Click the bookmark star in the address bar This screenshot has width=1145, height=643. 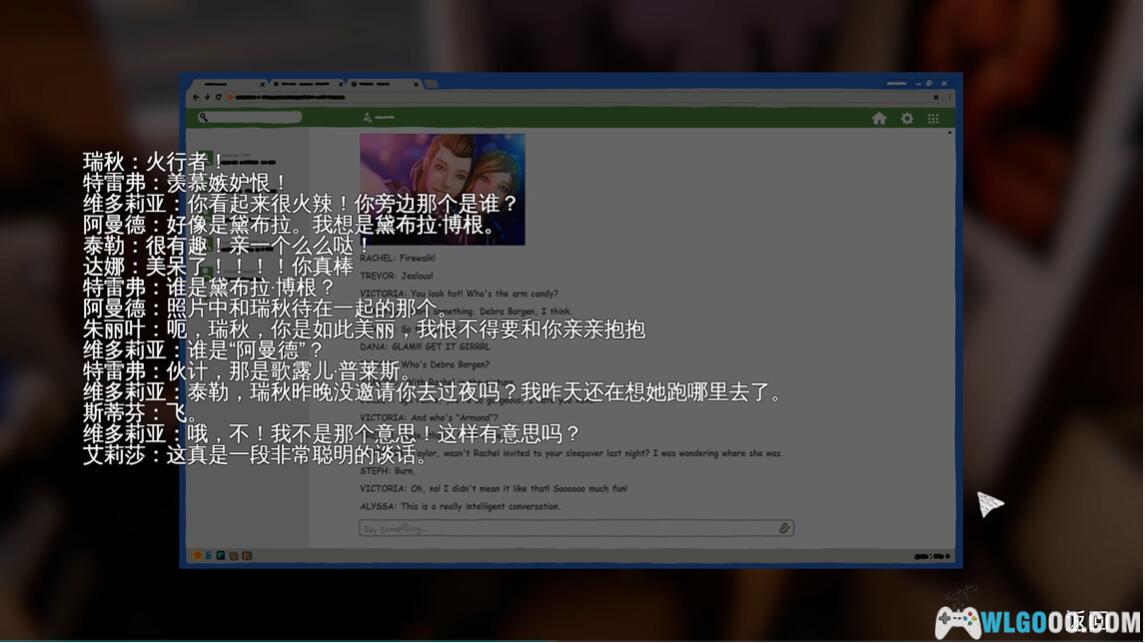[936, 98]
